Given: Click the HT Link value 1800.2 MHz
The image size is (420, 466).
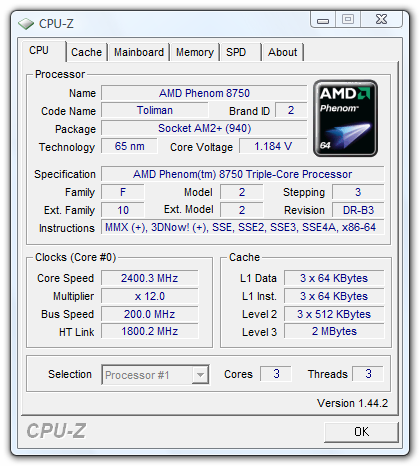Looking at the screenshot, I should [150, 331].
